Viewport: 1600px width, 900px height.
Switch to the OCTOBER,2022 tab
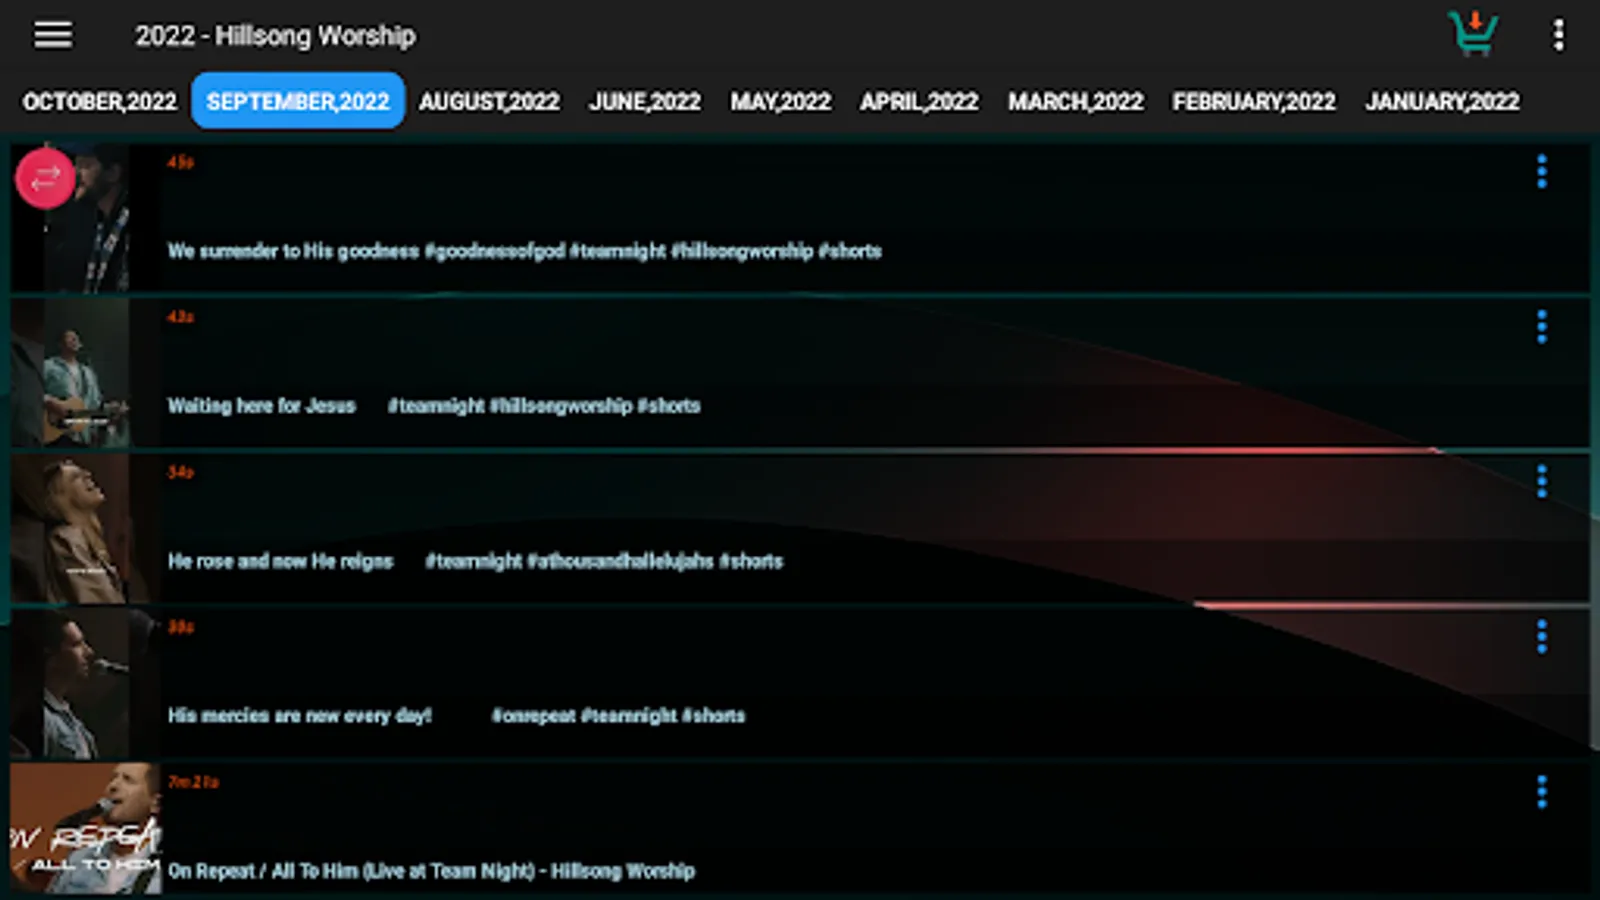click(x=100, y=100)
